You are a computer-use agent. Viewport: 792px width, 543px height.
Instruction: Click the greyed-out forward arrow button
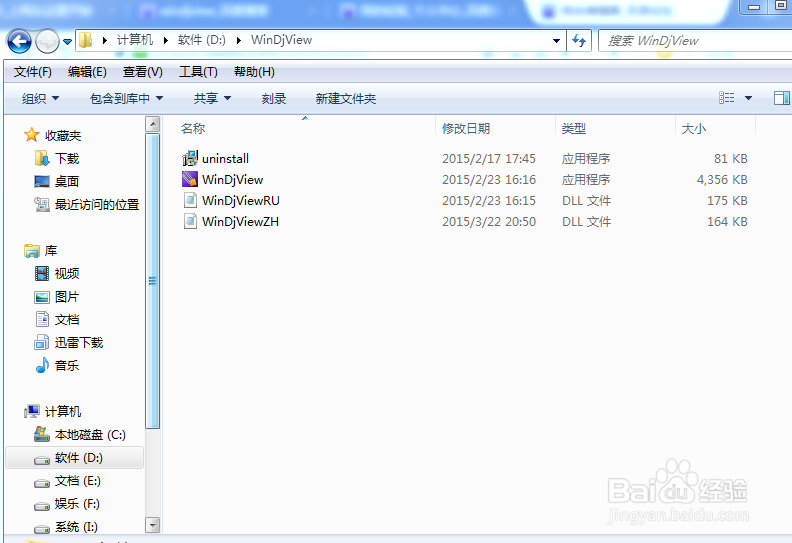point(47,41)
